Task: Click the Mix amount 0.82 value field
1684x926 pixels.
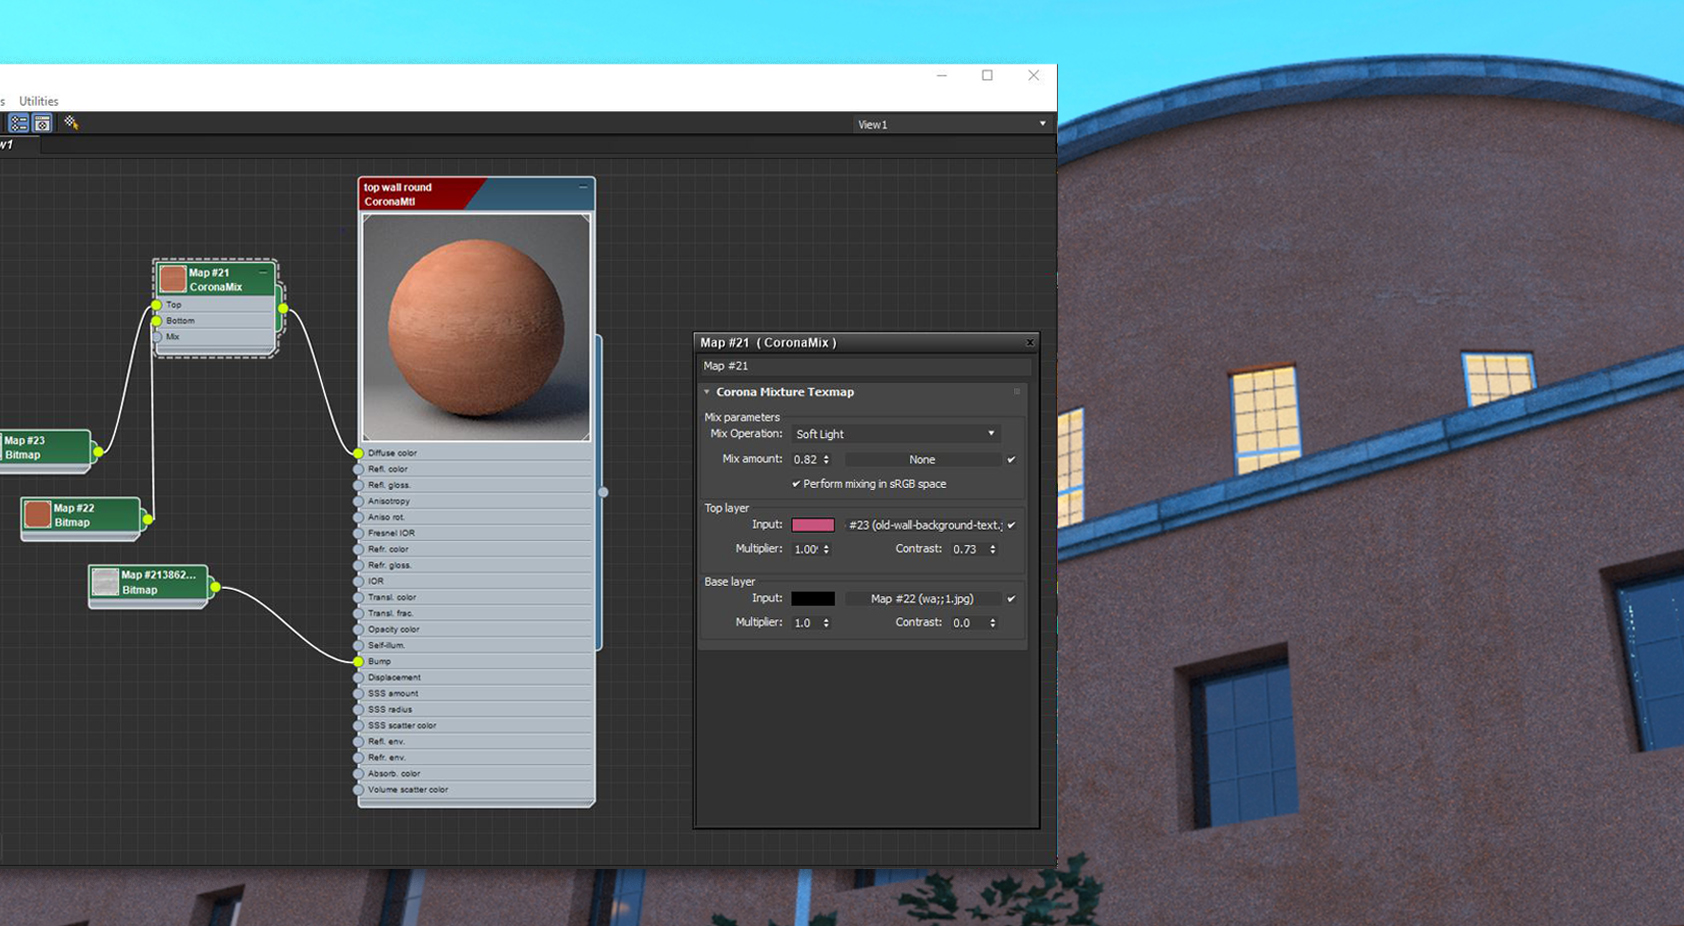Action: point(806,460)
